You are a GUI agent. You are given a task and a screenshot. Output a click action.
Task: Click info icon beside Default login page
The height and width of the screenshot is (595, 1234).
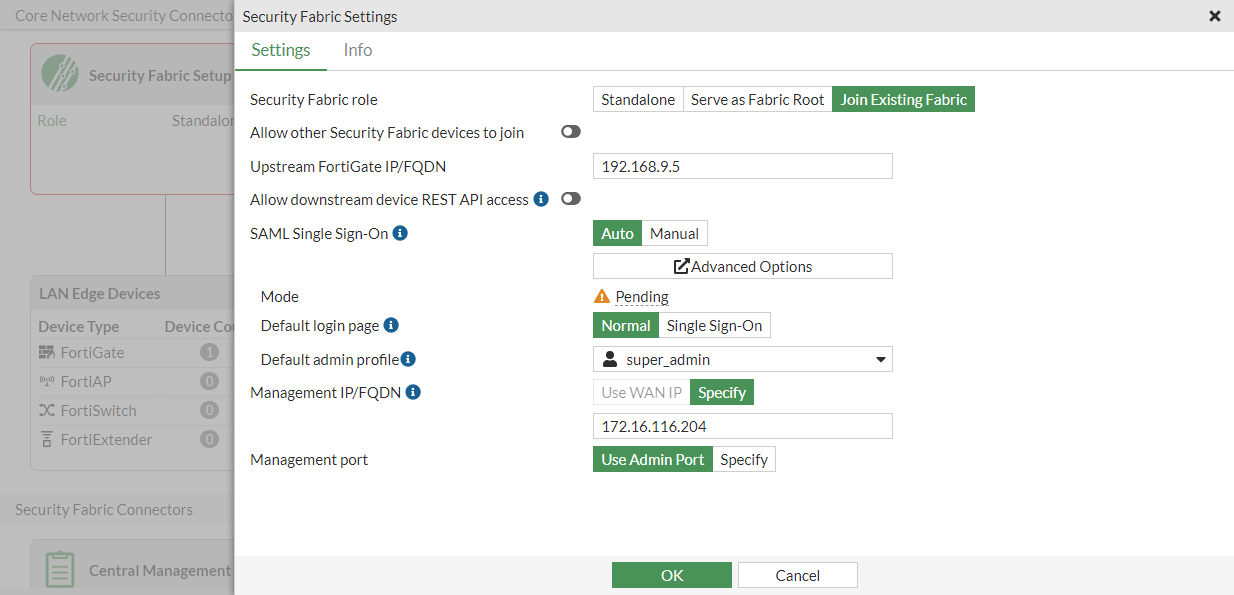pyautogui.click(x=391, y=325)
